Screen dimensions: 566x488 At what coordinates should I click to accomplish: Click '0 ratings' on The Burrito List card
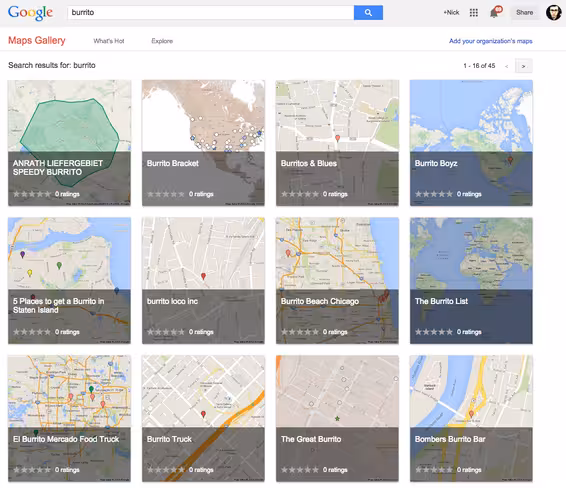tap(469, 332)
